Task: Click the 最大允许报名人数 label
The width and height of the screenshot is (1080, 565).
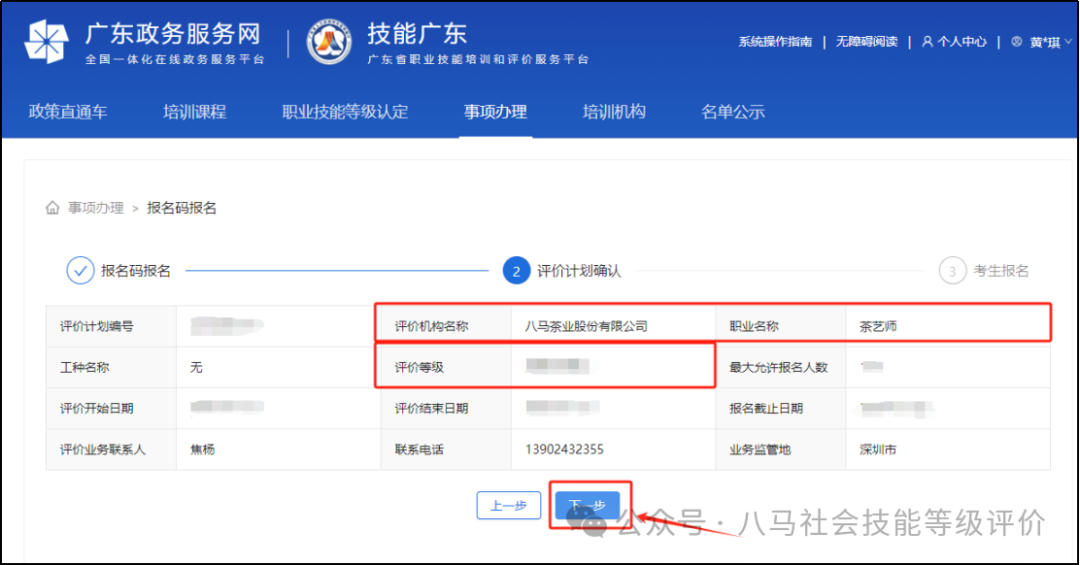Action: click(778, 367)
